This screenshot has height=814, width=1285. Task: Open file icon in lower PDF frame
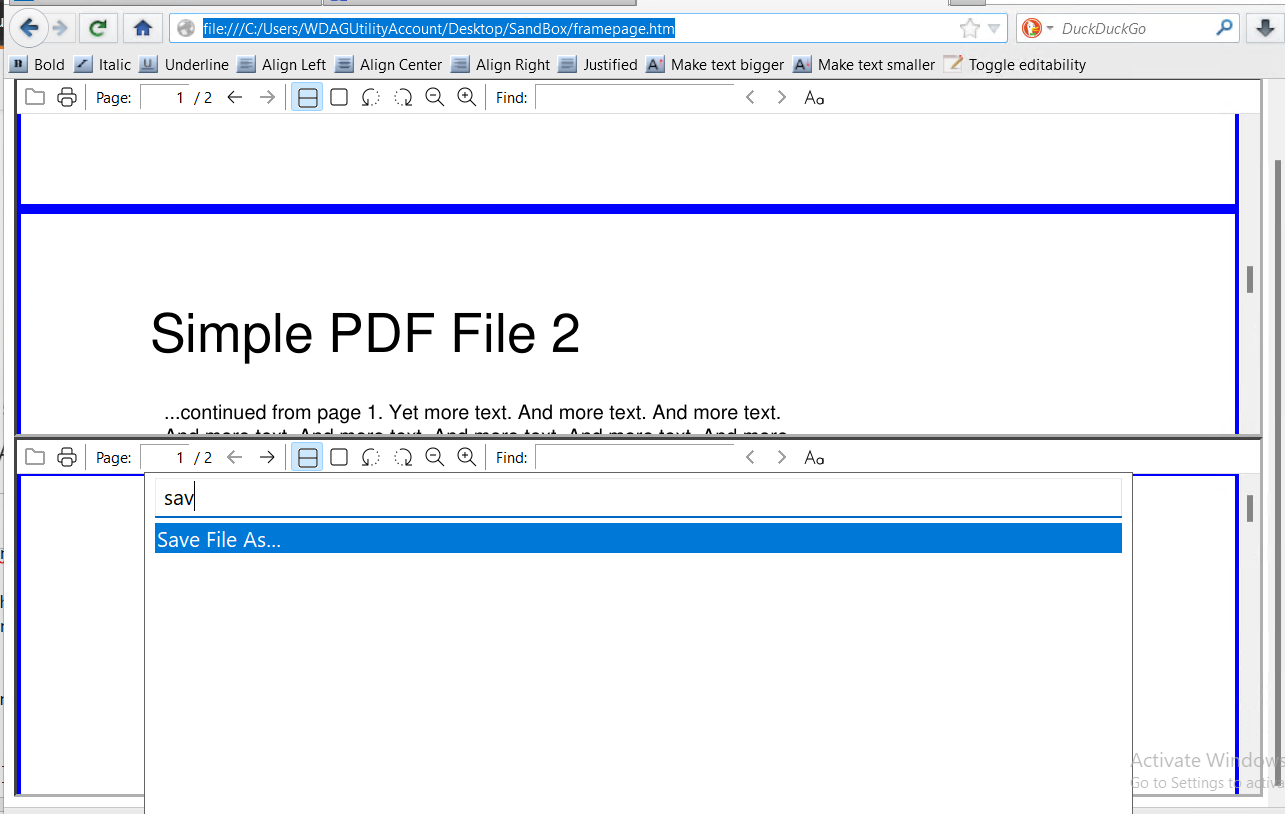[35, 457]
